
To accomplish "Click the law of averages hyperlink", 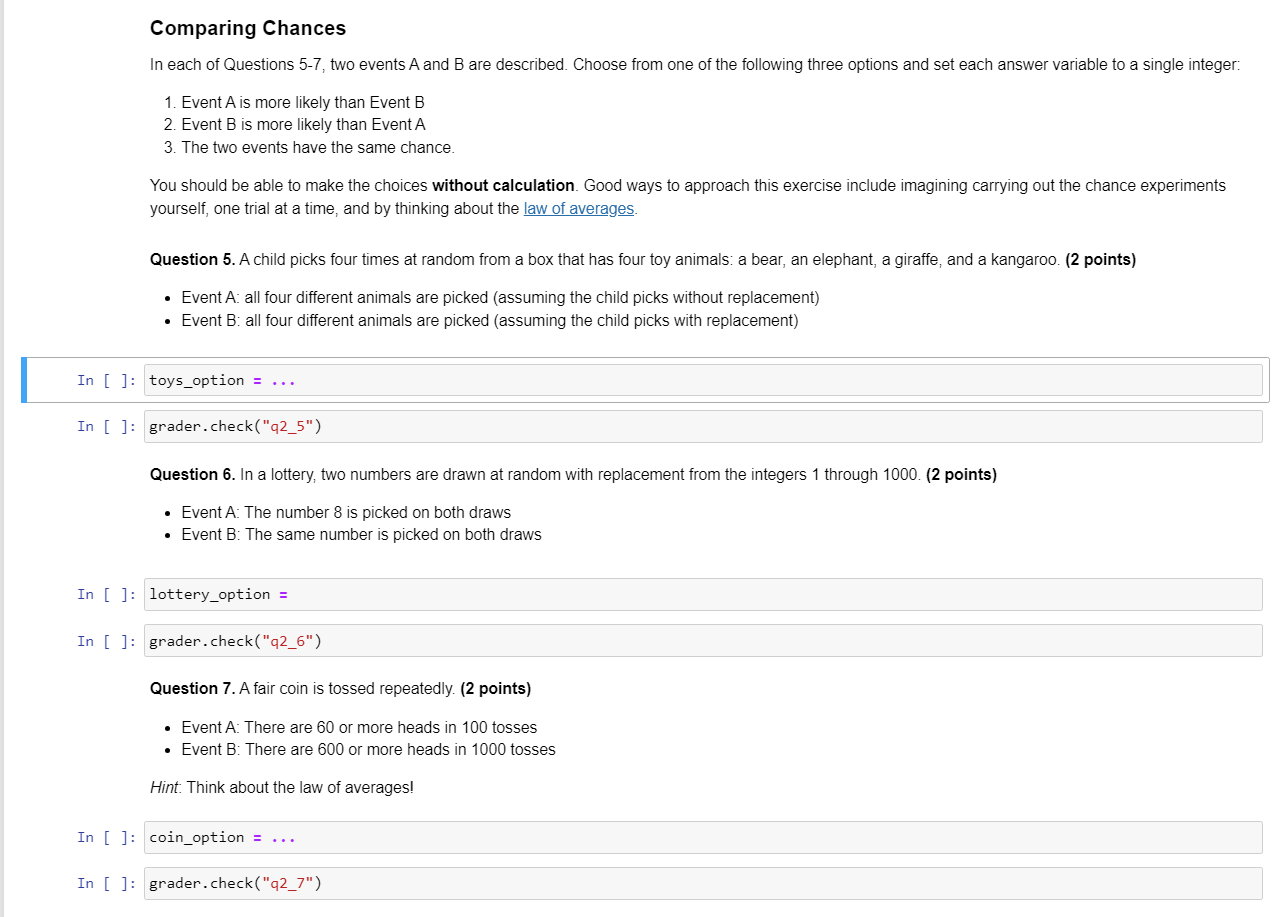I will [578, 208].
